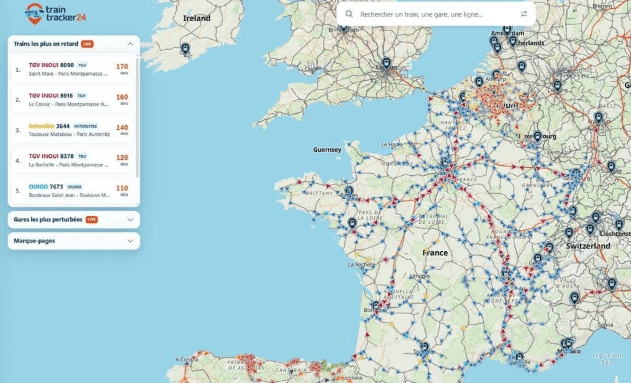The height and width of the screenshot is (383, 631).
Task: Focus the Rechercher un train search field
Action: [436, 14]
